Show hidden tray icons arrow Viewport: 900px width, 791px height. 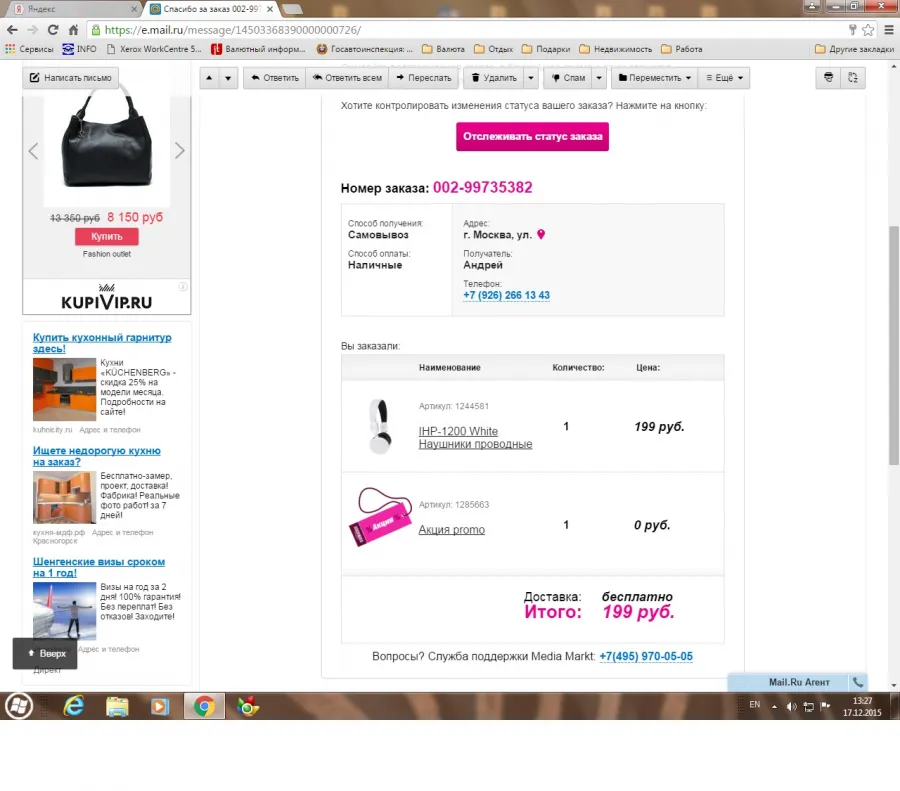click(774, 706)
